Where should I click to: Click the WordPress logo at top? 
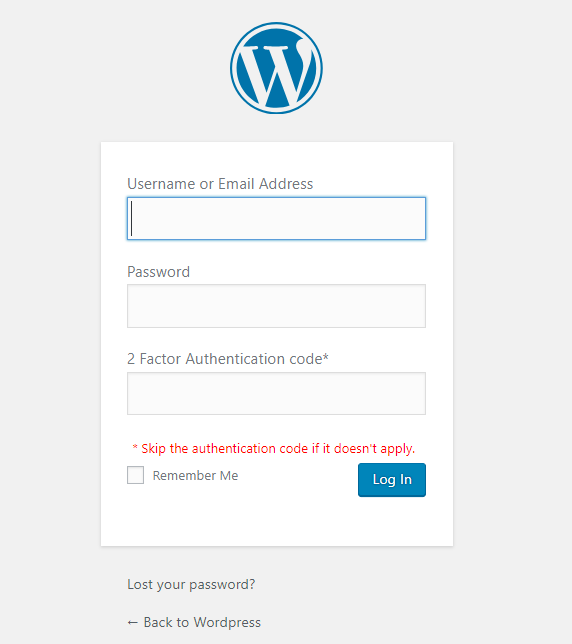276,68
